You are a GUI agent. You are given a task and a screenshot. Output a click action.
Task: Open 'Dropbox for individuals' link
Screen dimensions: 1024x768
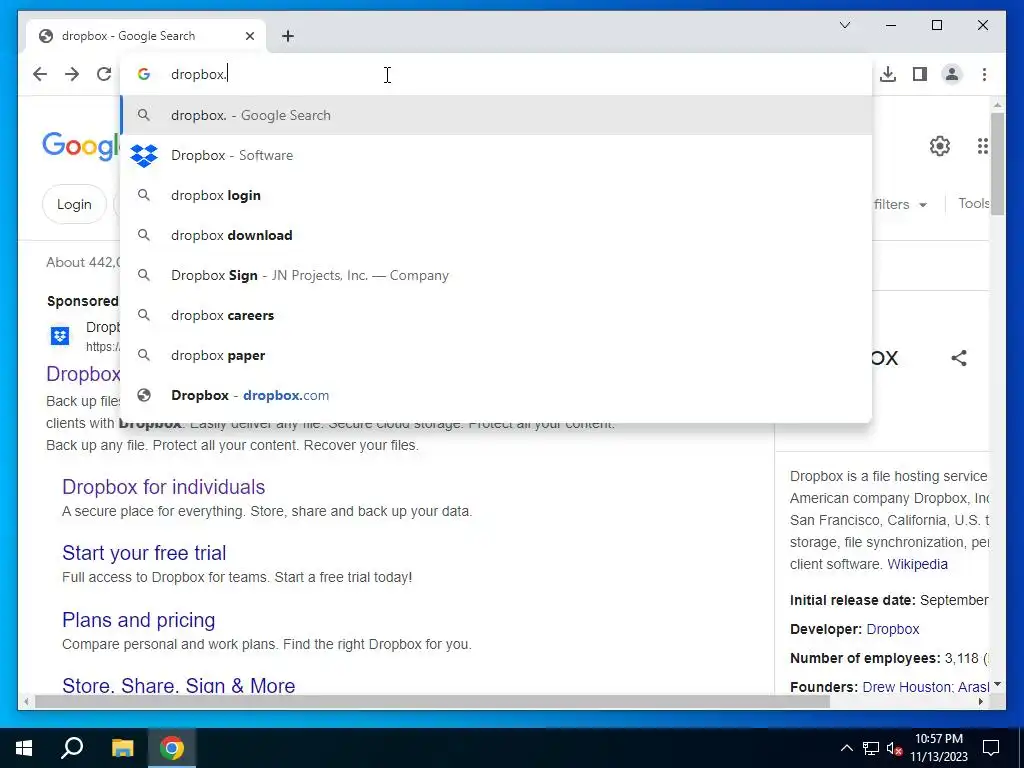(x=163, y=487)
